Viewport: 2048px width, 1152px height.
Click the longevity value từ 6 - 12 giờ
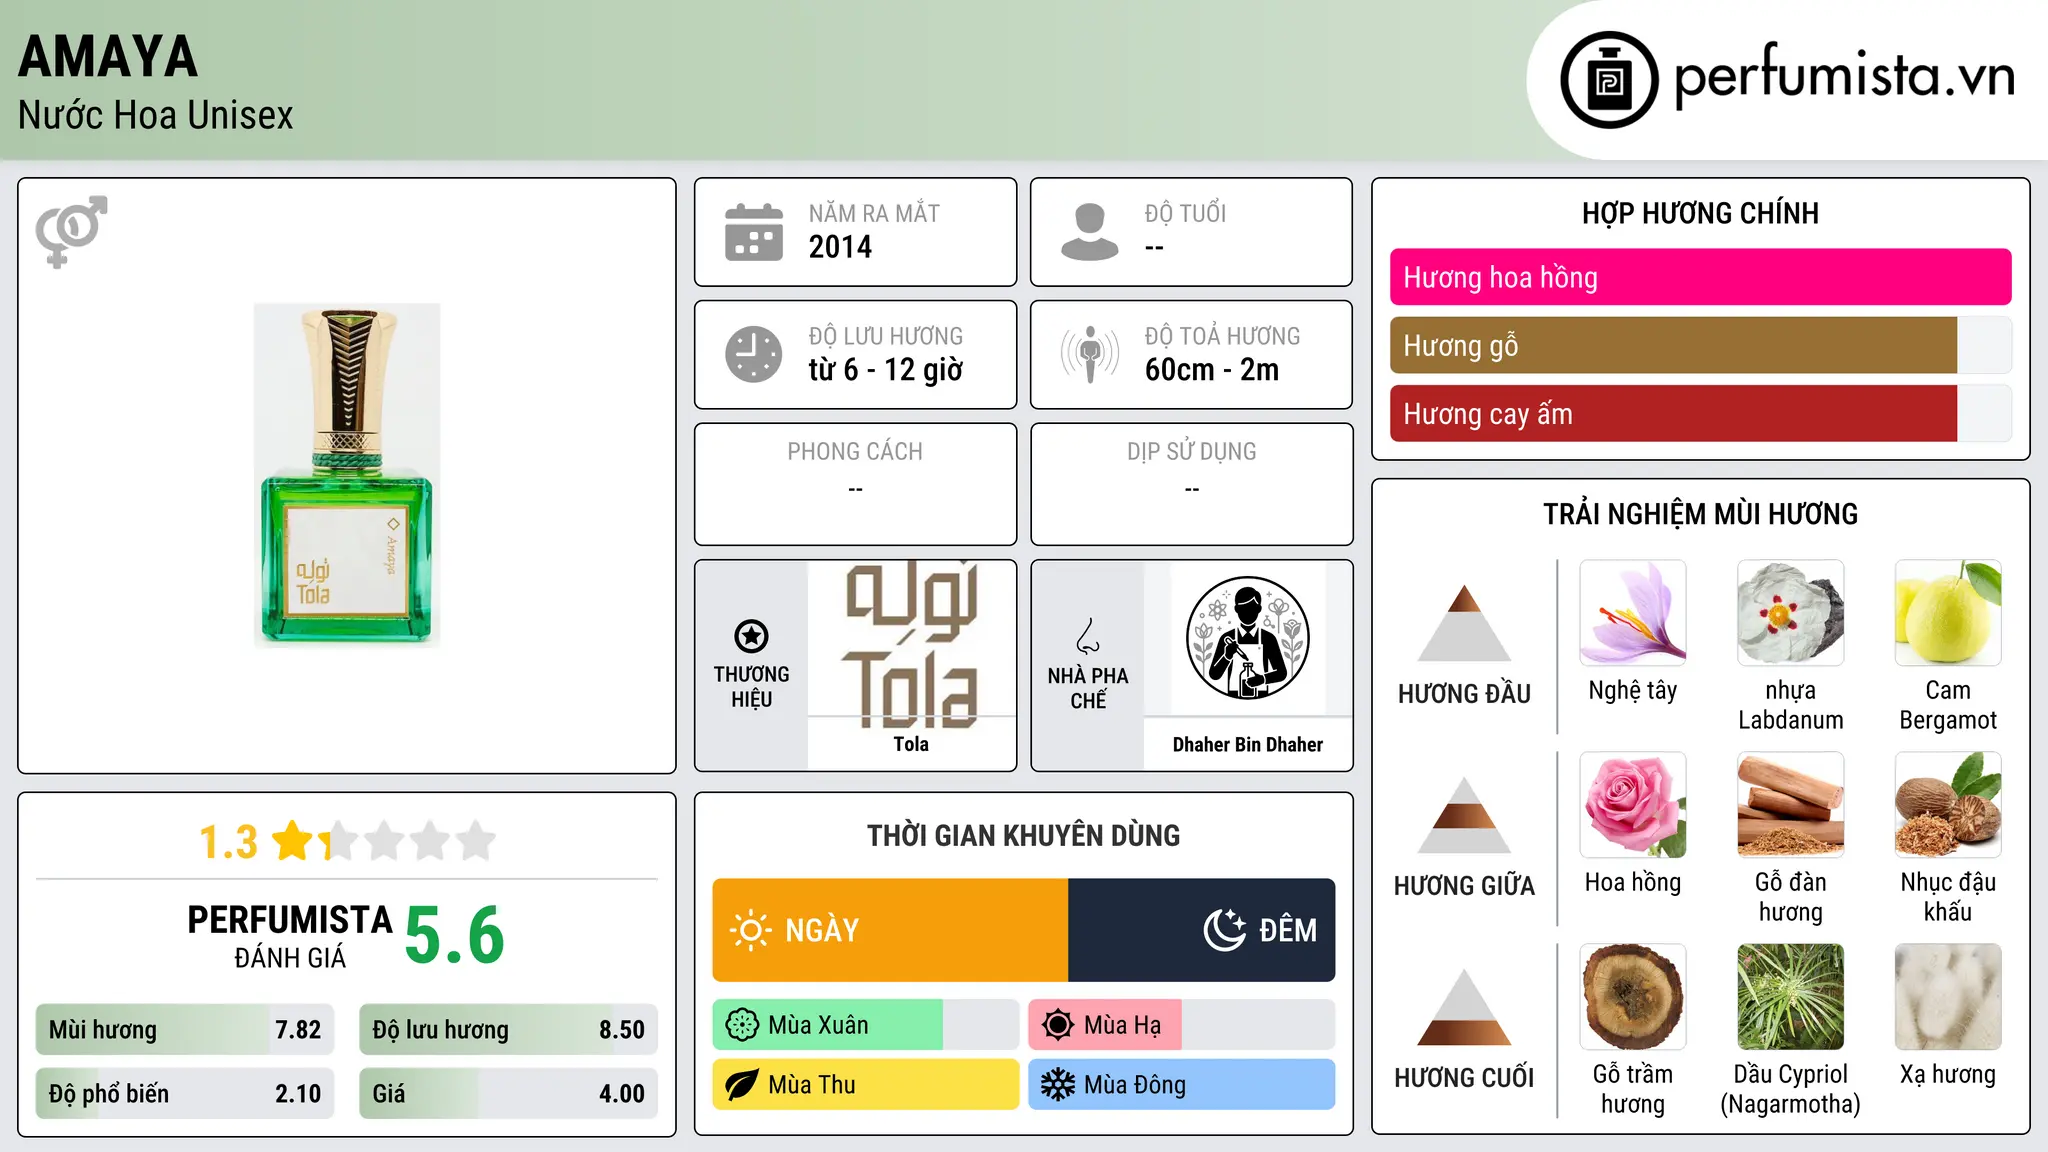[x=886, y=370]
